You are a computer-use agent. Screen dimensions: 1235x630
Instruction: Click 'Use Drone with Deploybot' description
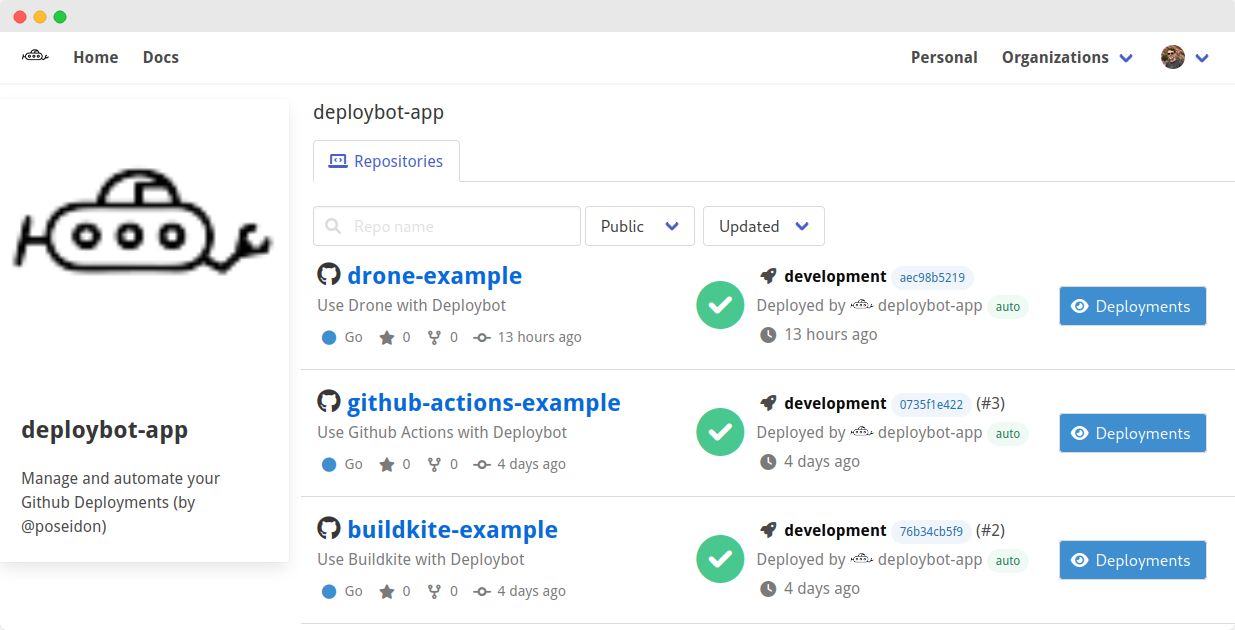pos(412,305)
